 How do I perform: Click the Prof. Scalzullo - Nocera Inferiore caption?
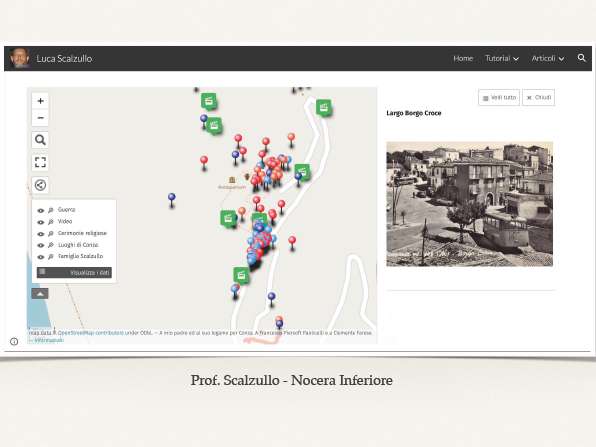coord(292,380)
